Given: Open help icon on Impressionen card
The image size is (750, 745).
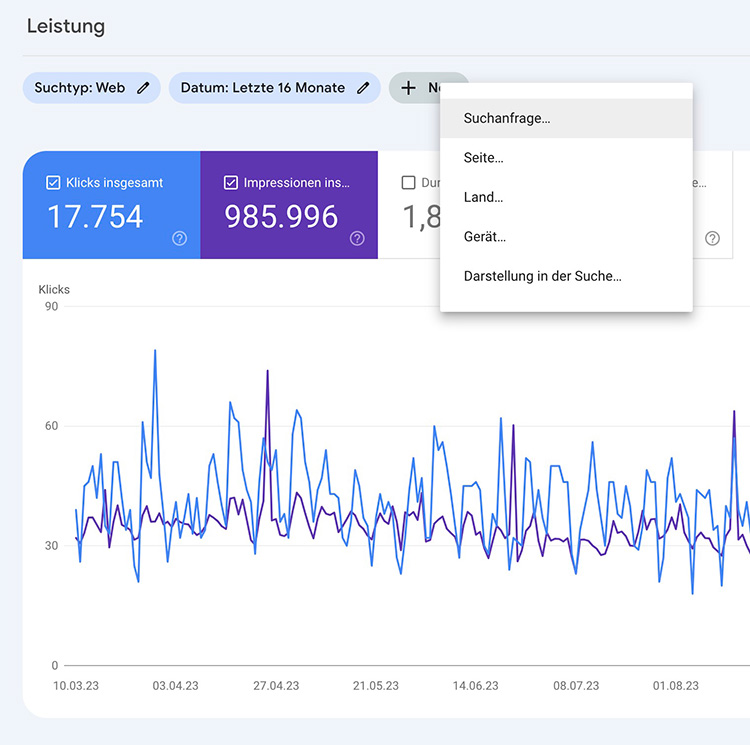Looking at the screenshot, I should coord(357,238).
